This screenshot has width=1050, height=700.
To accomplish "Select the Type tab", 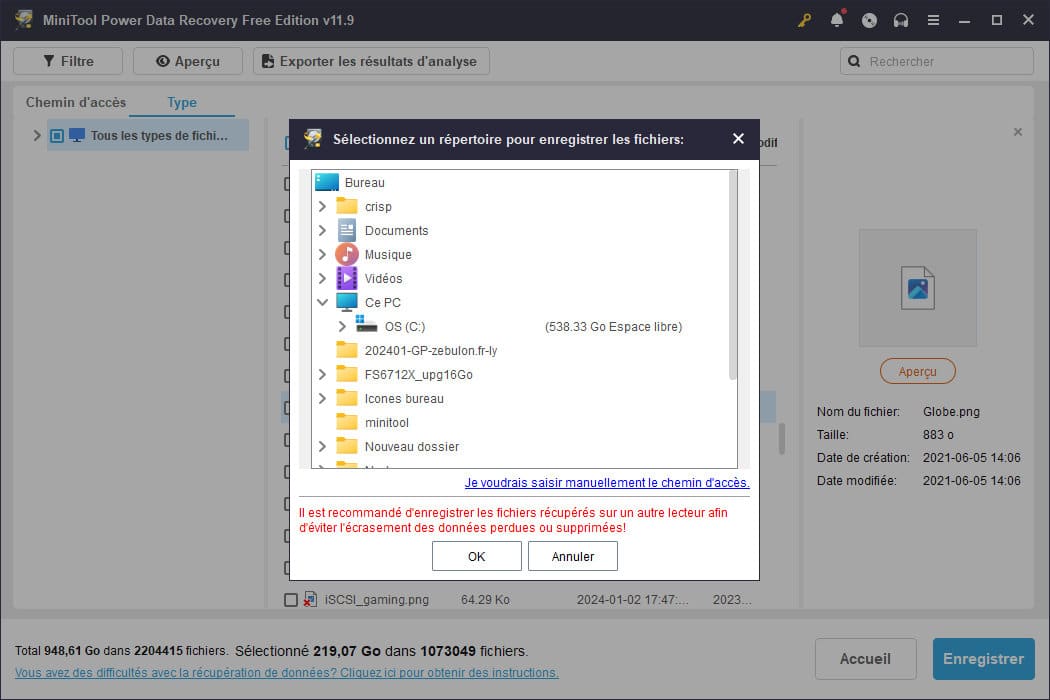I will coord(182,102).
